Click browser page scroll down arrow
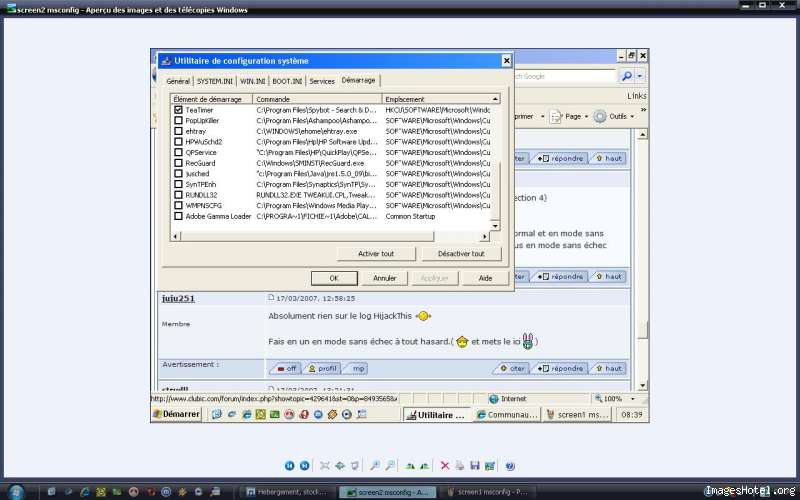This screenshot has height=500, width=800. coord(643,386)
